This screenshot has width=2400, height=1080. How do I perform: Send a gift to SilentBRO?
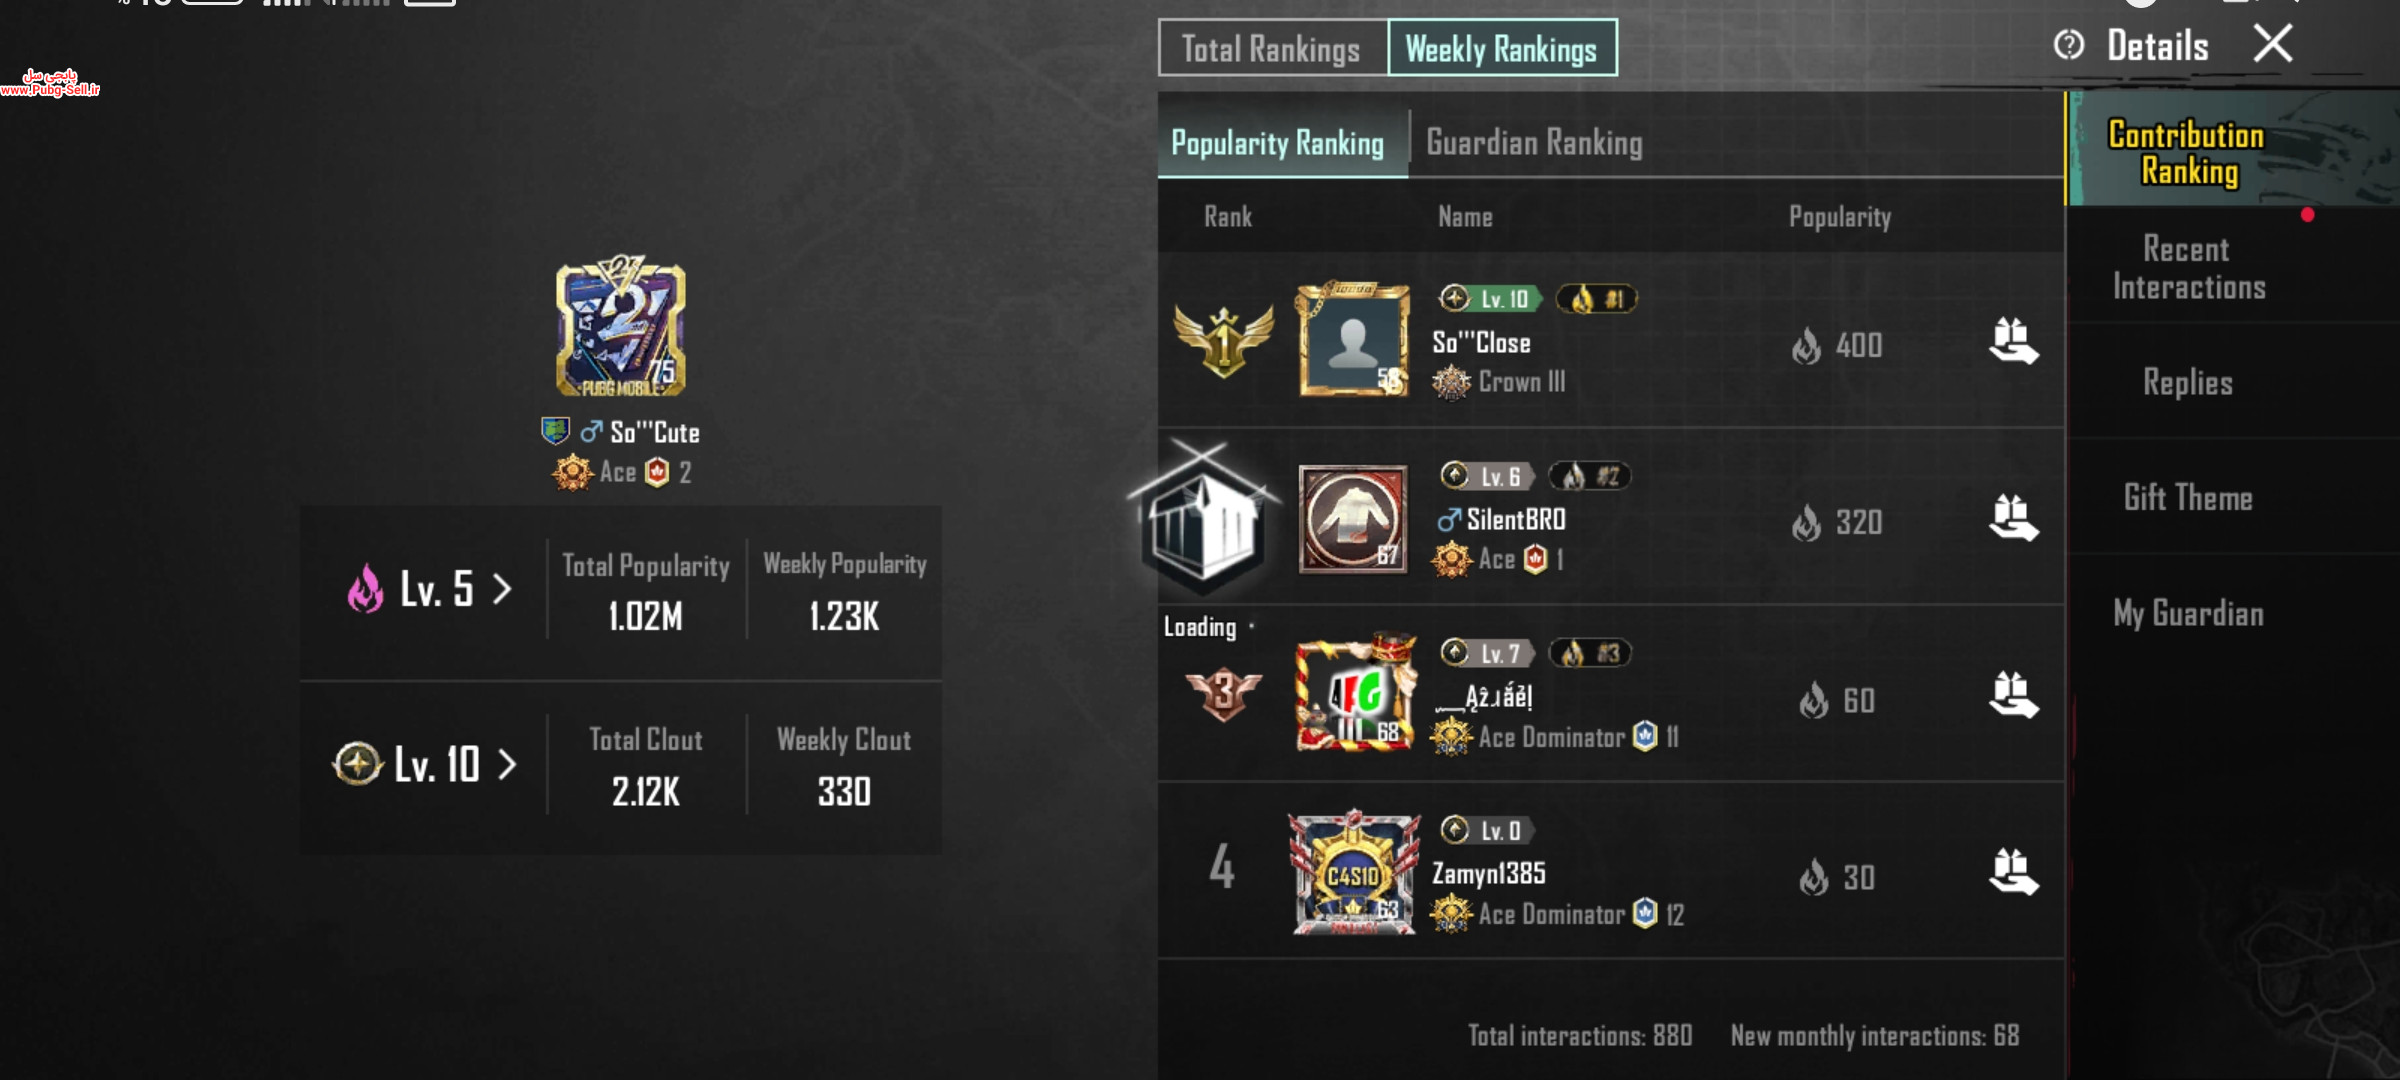click(x=2013, y=519)
